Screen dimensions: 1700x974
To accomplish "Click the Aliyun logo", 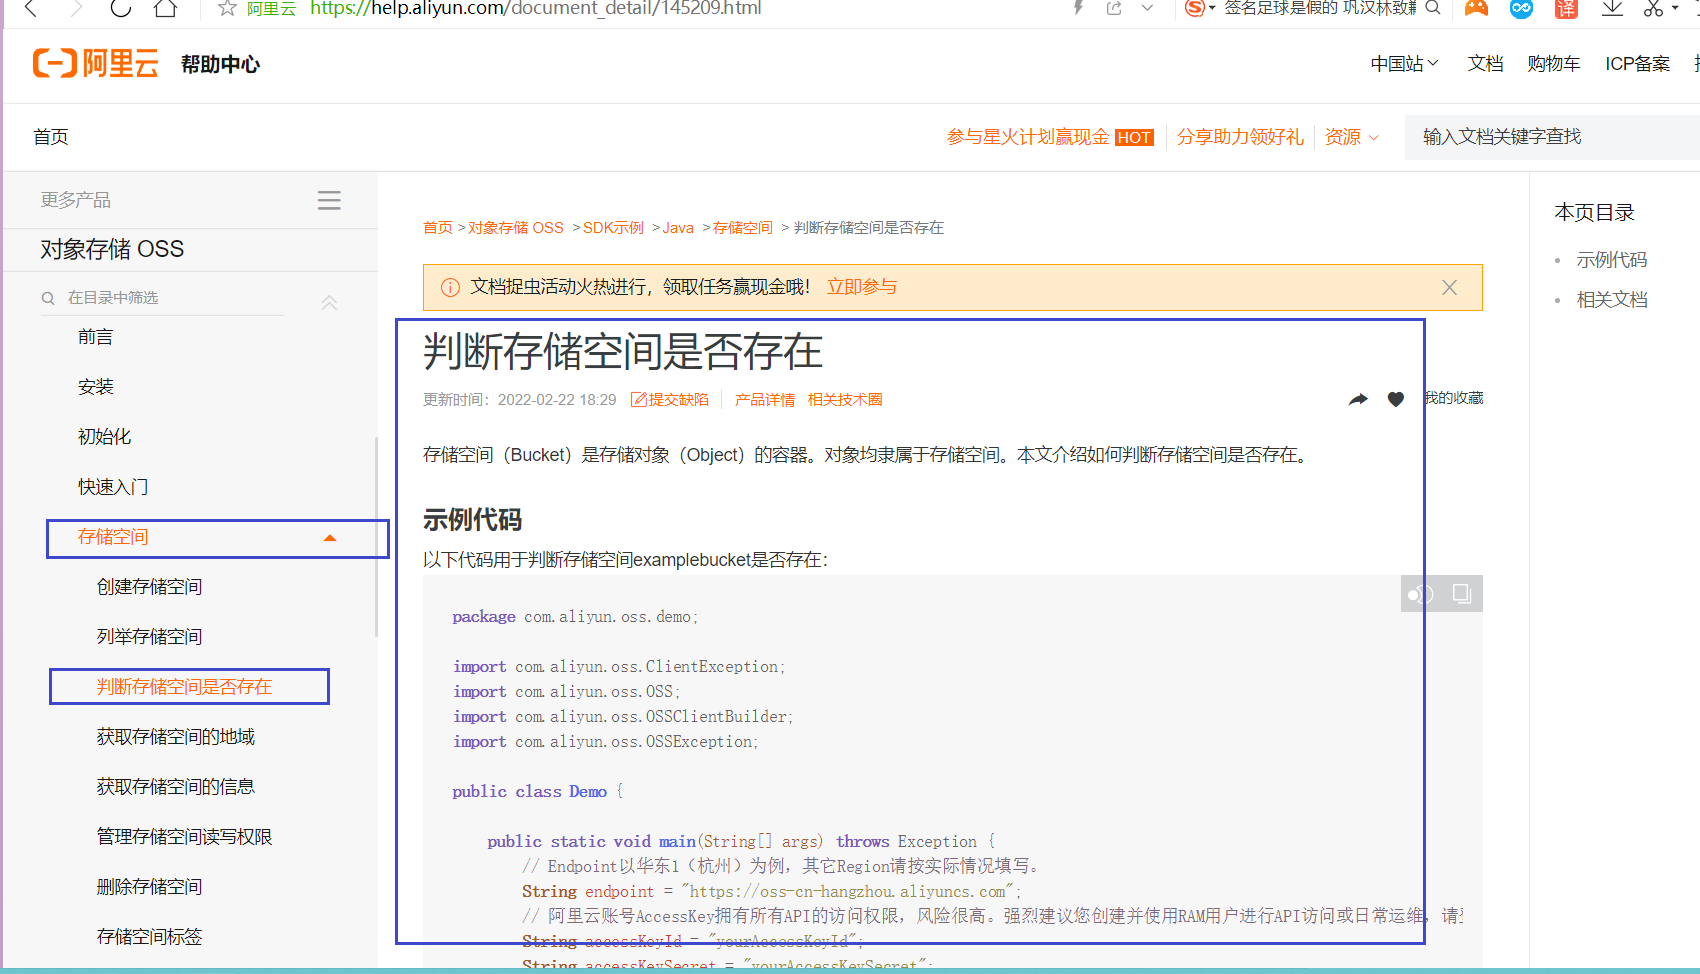I will [x=96, y=64].
